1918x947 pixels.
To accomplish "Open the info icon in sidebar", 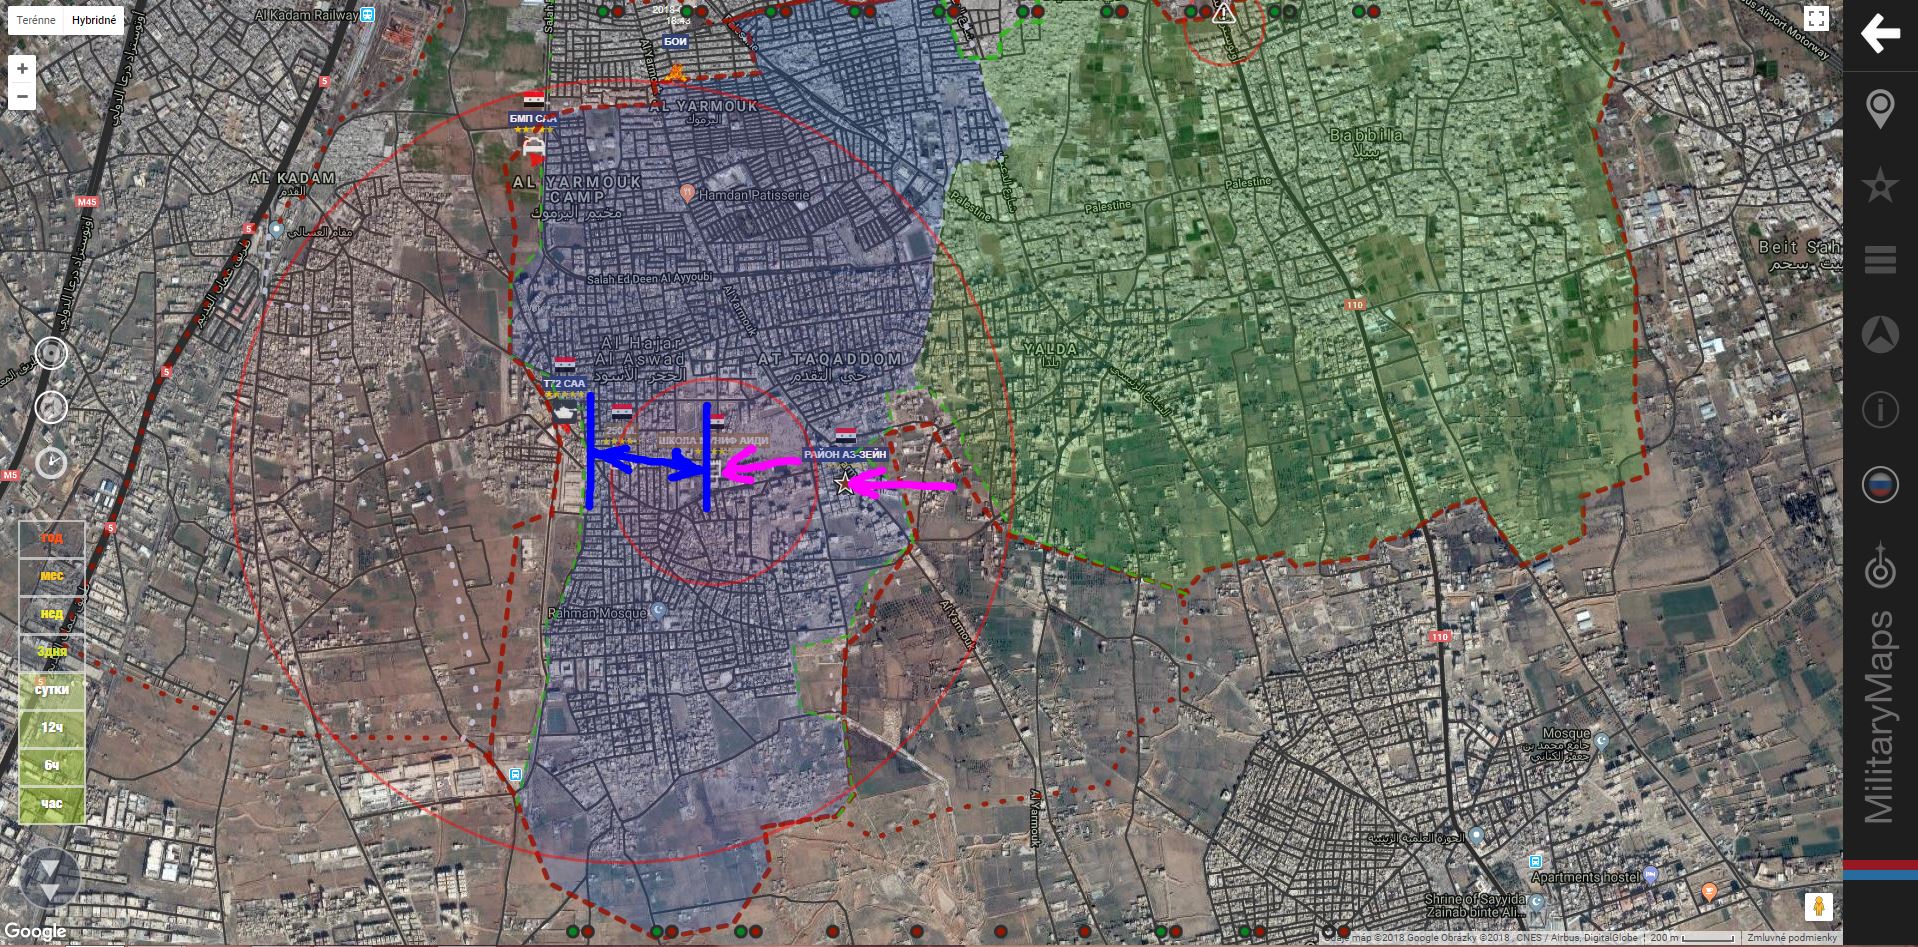I will pyautogui.click(x=1879, y=410).
